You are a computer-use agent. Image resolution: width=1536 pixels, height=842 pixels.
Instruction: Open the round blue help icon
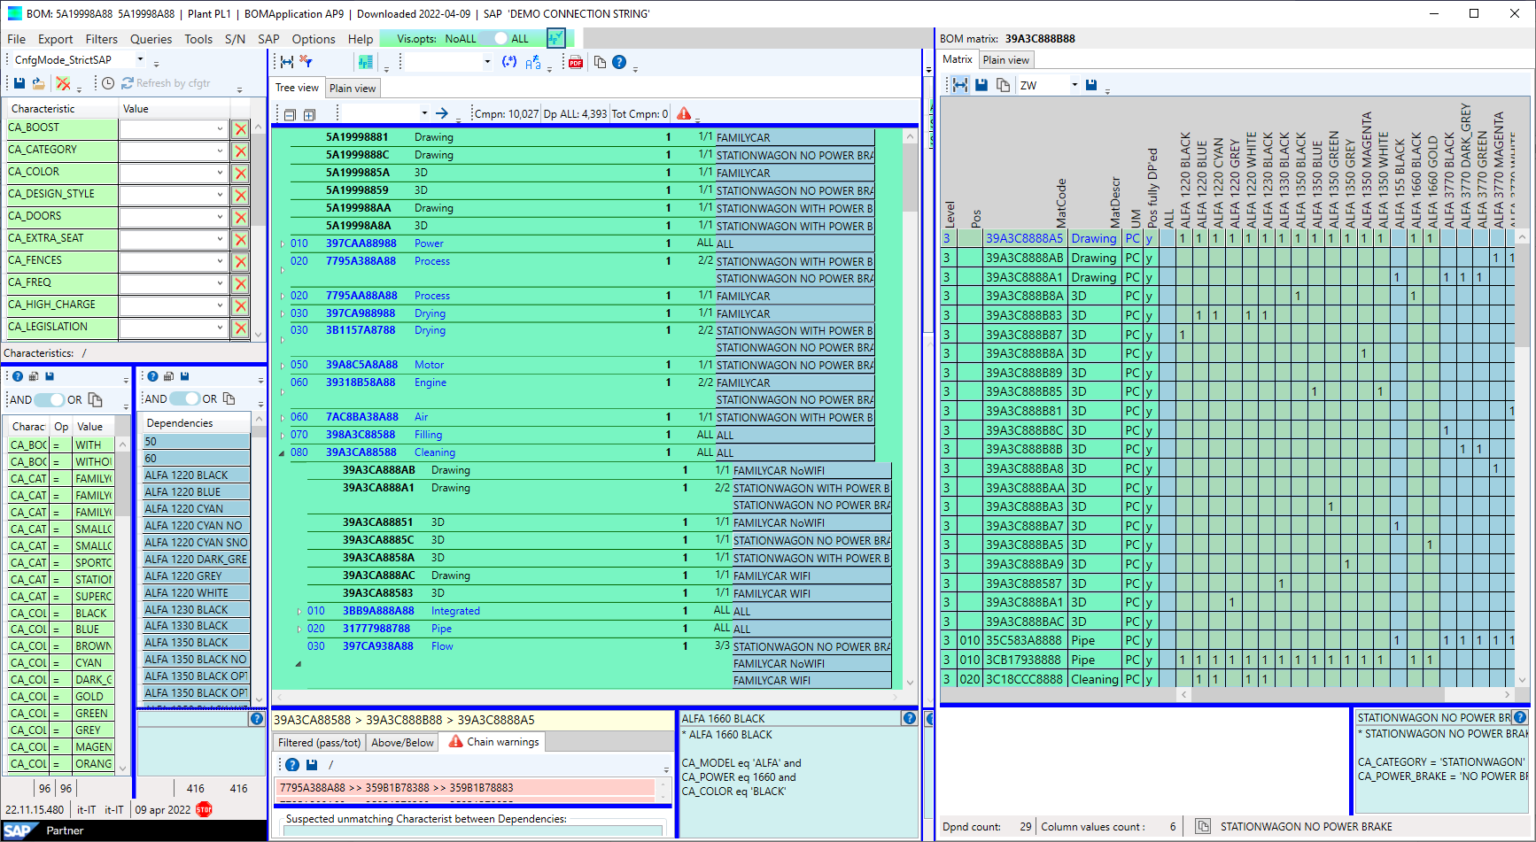tap(618, 62)
